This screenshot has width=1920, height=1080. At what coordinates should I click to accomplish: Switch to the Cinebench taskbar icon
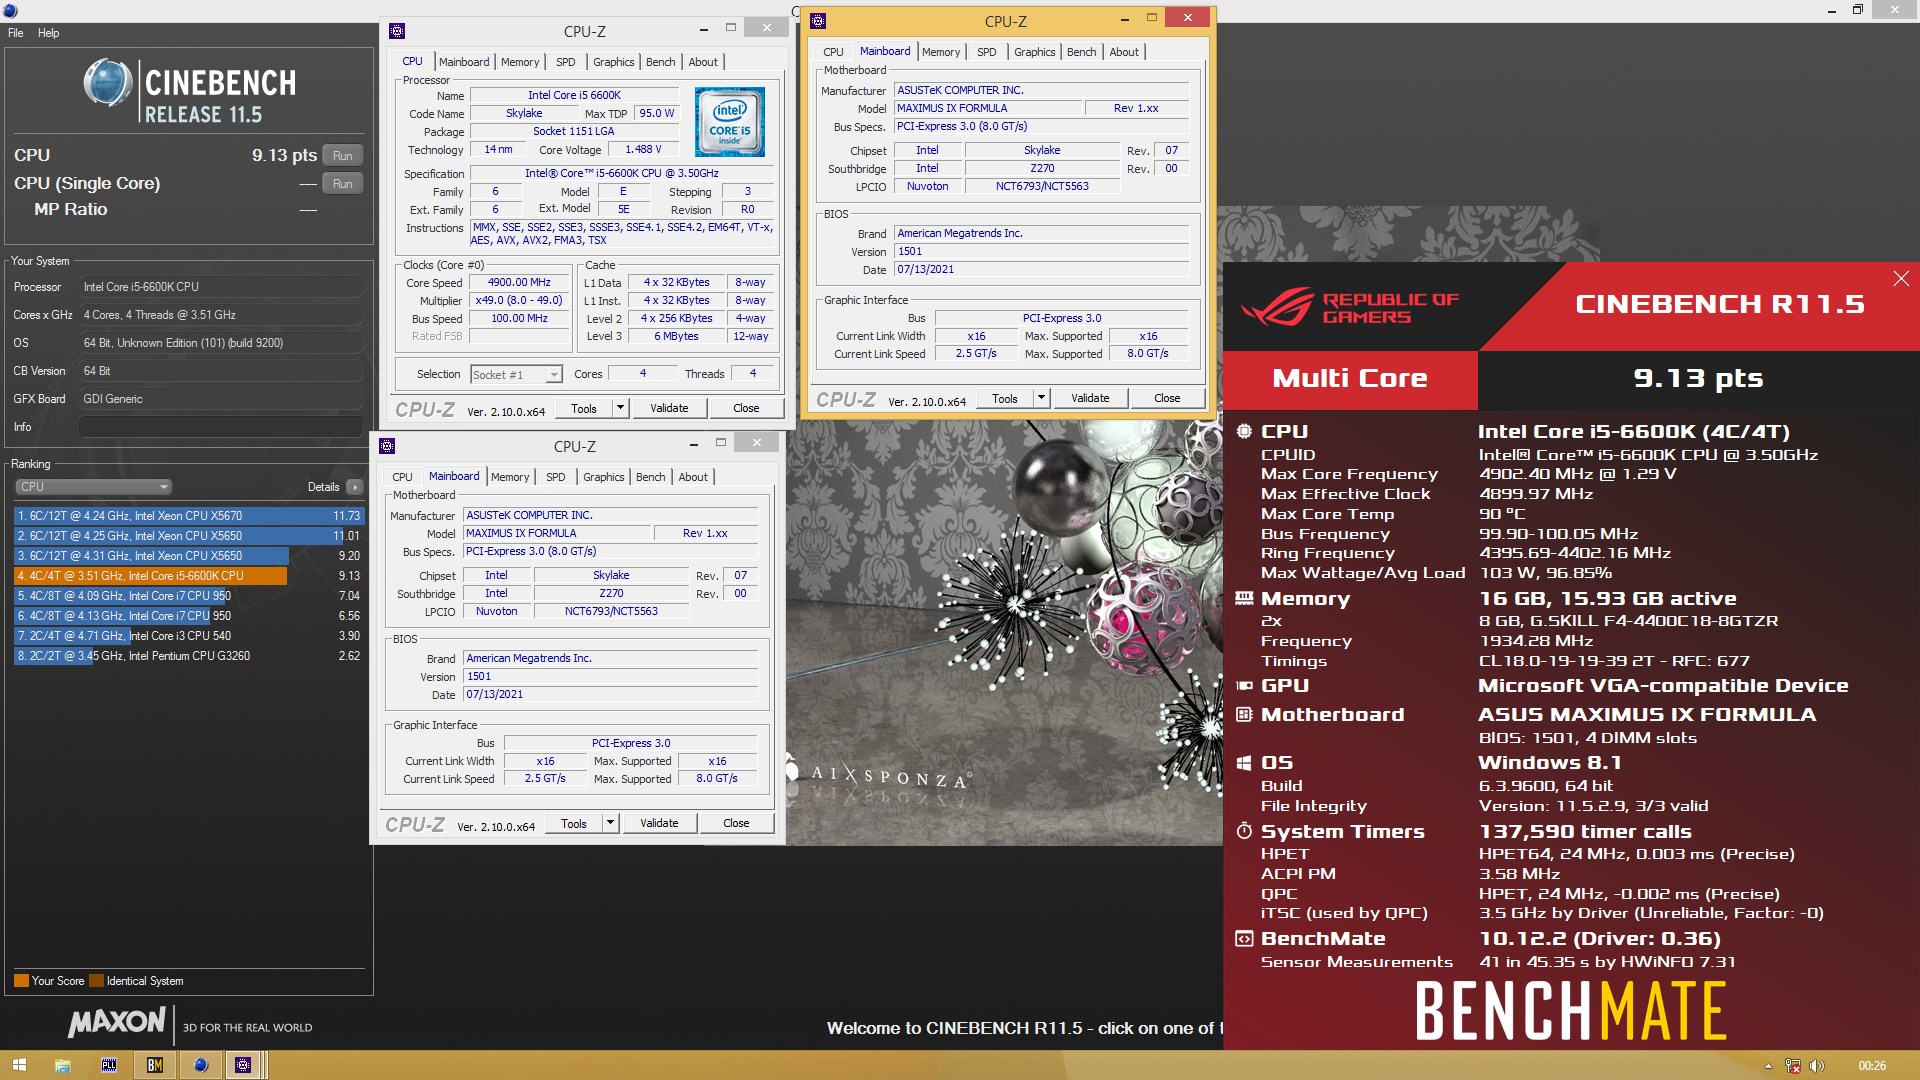(x=200, y=1065)
